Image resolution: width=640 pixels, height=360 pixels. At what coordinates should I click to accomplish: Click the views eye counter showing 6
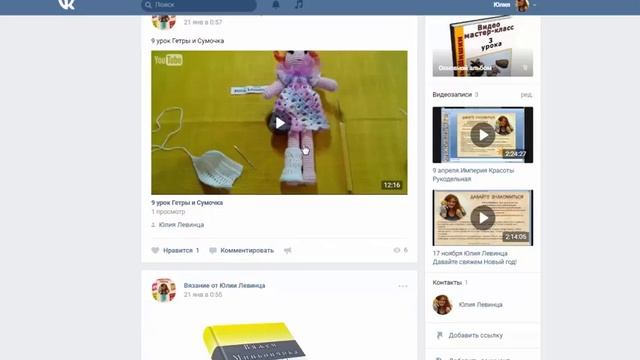pos(400,250)
